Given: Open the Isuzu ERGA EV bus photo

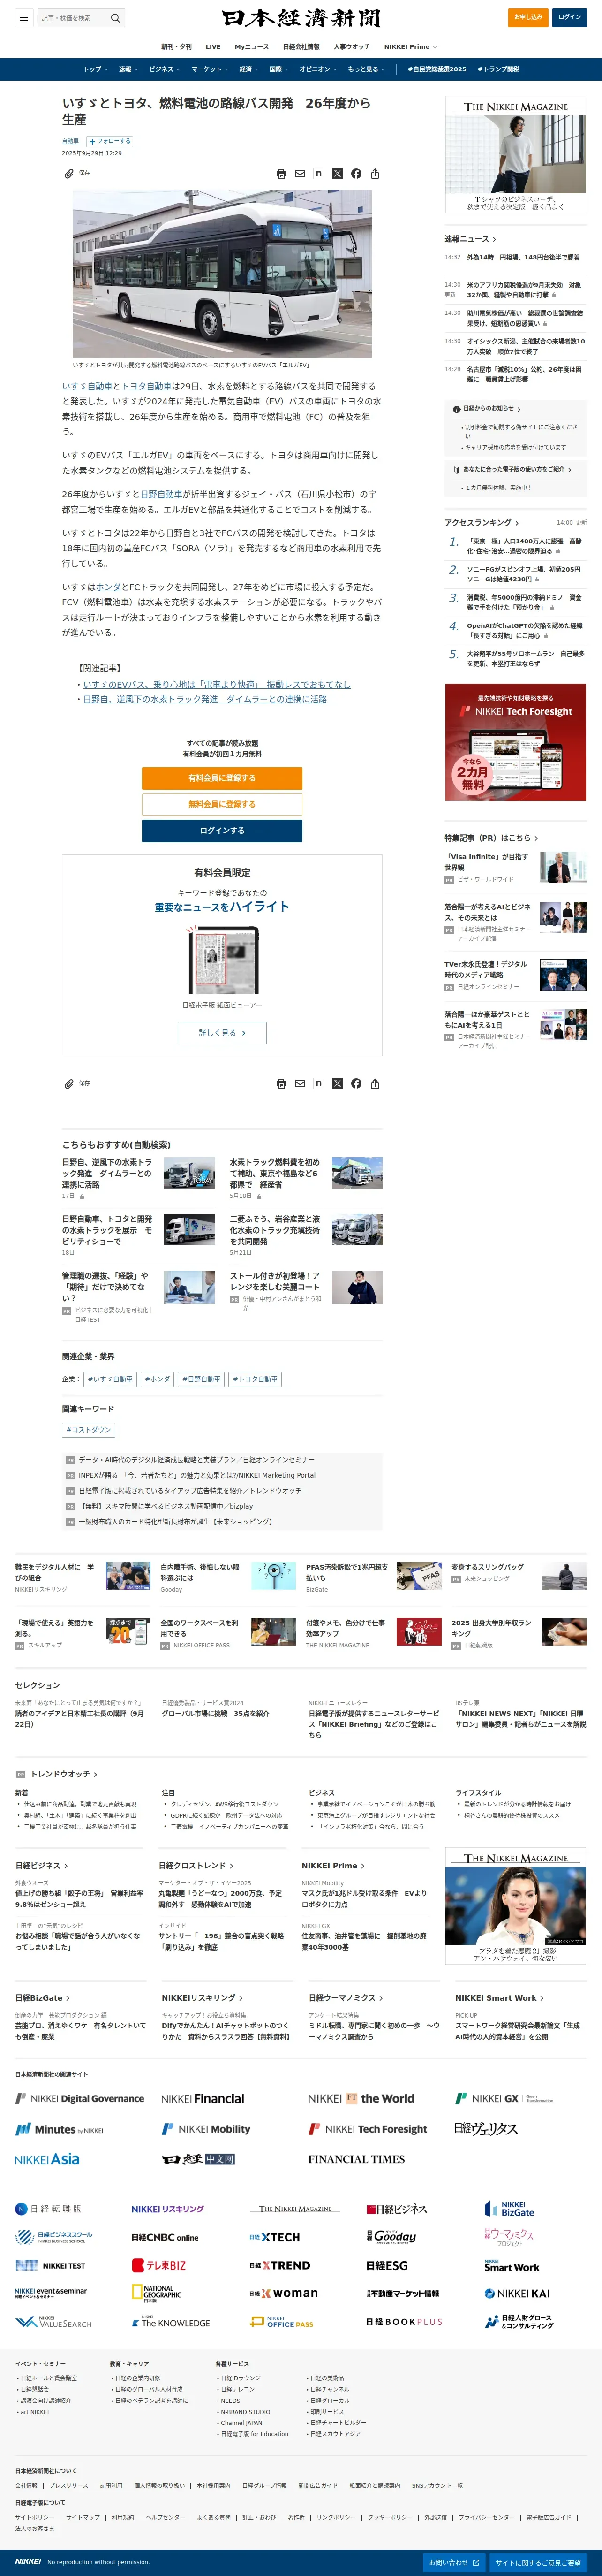Looking at the screenshot, I should coord(222,274).
